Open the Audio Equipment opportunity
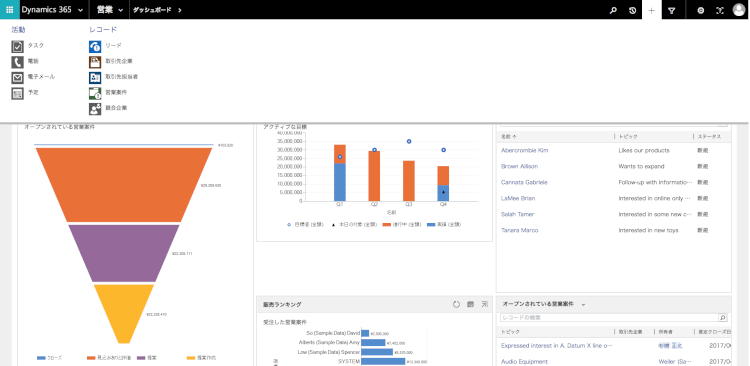This screenshot has width=750, height=366. coord(524,362)
